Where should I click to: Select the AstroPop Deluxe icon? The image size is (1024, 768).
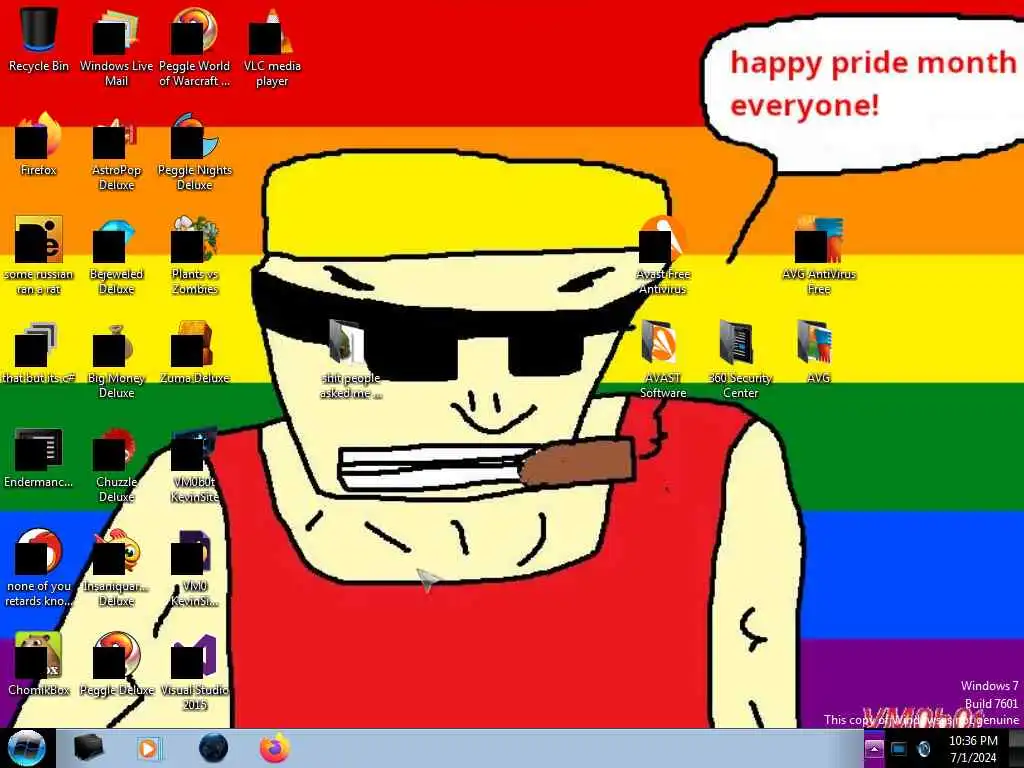pos(116,152)
